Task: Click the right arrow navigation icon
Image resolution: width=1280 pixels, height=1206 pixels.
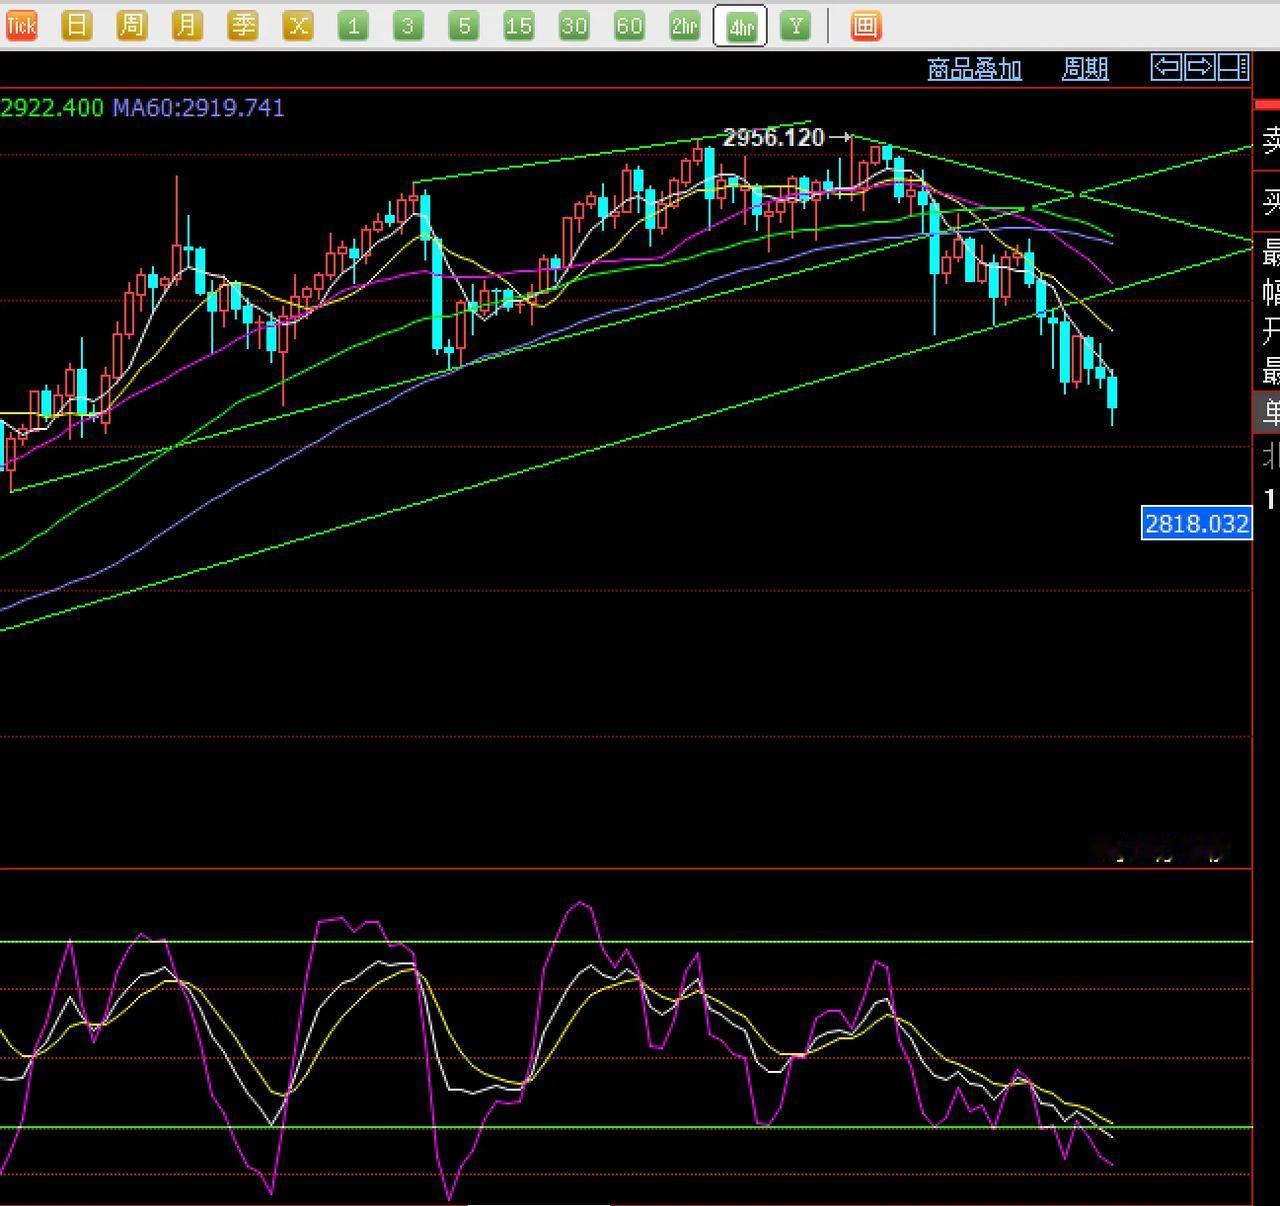Action: (1199, 67)
